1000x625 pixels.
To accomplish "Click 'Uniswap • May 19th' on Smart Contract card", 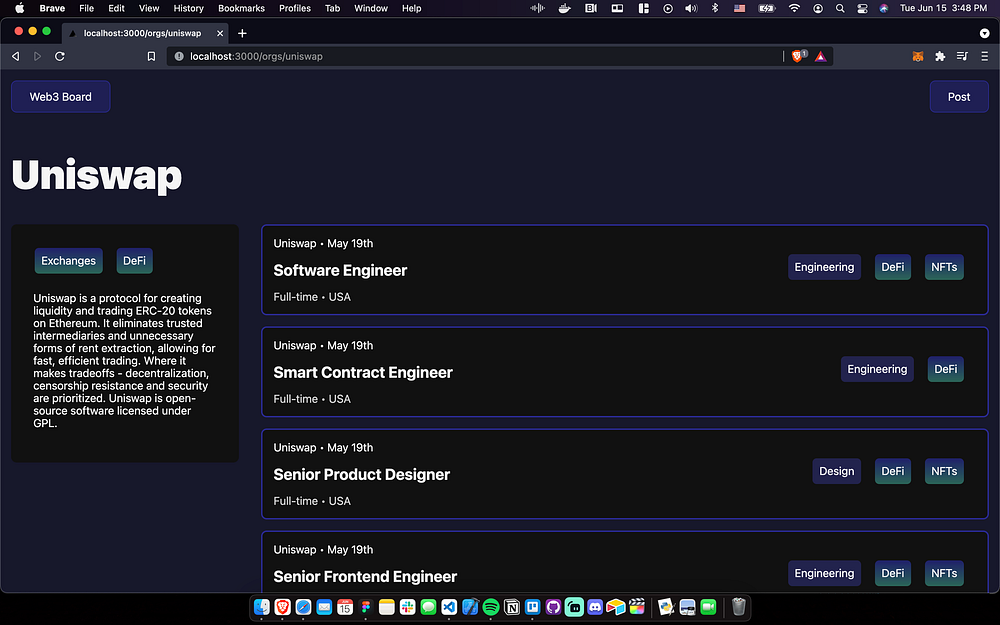I will (323, 345).
